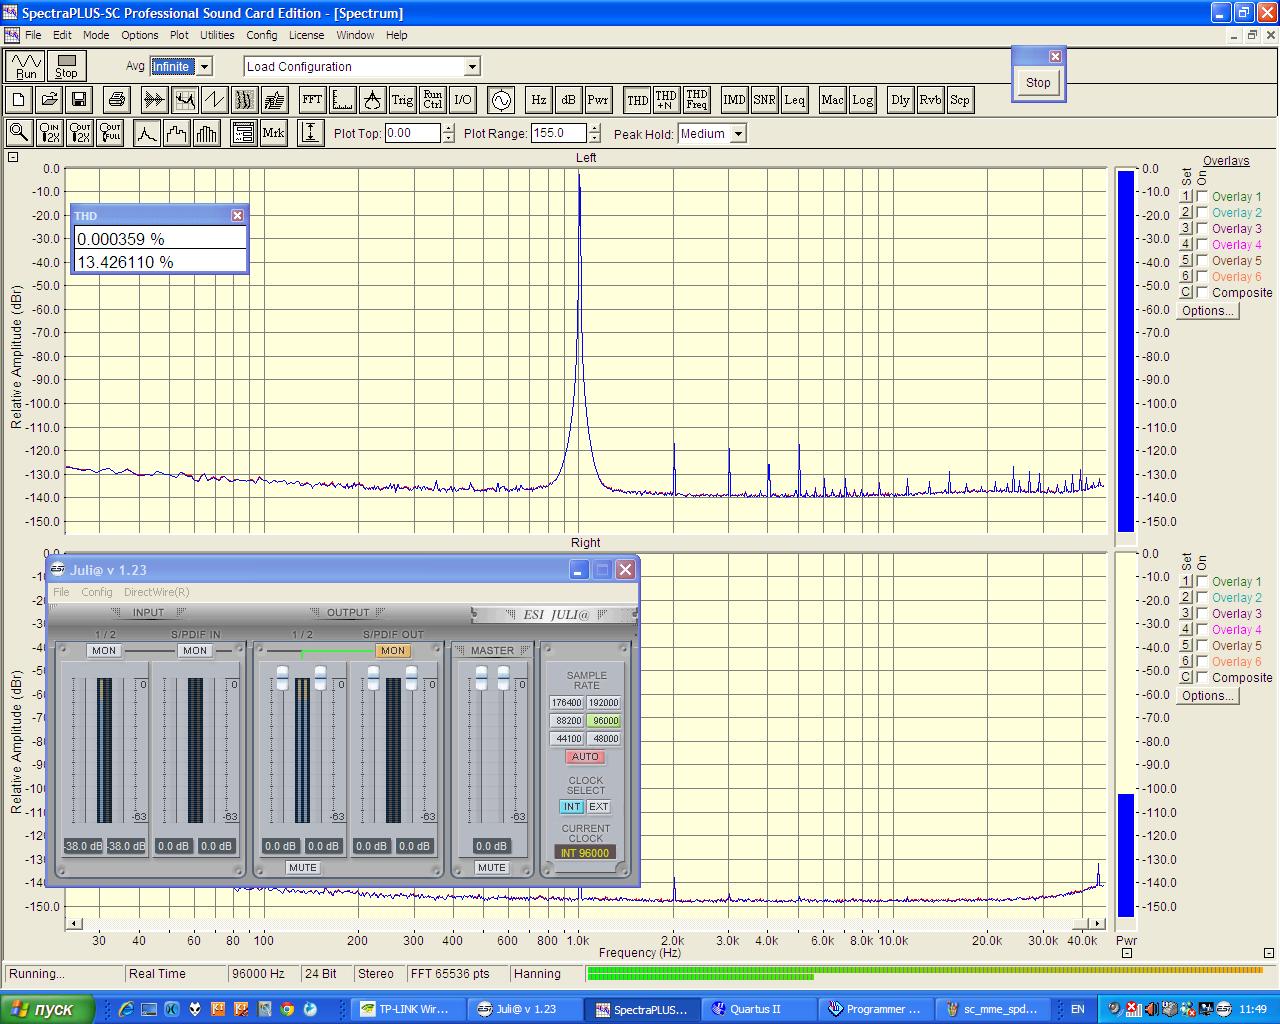The width and height of the screenshot is (1280, 1024).
Task: Click the print icon in toolbar
Action: point(117,100)
